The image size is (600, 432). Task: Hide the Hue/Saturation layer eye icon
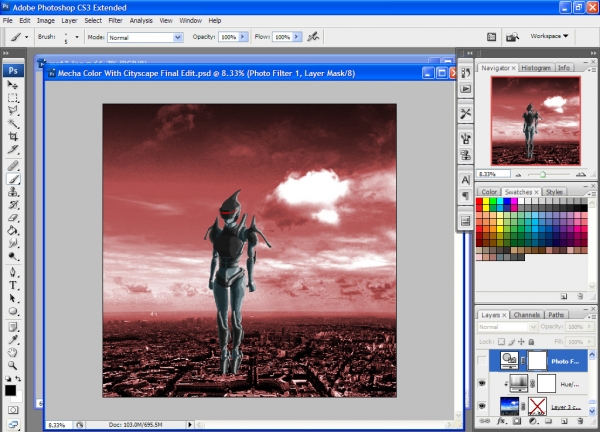(x=482, y=383)
